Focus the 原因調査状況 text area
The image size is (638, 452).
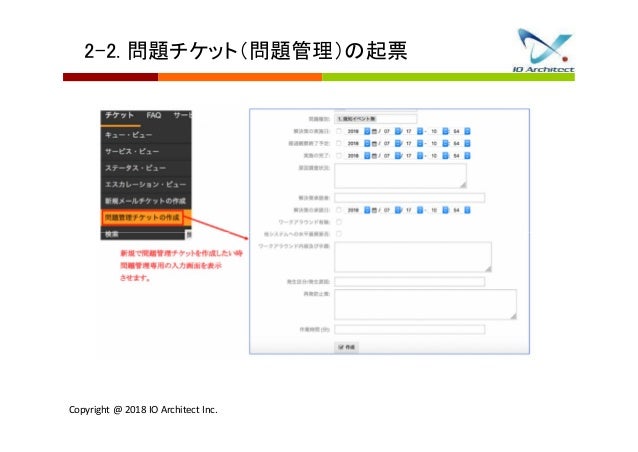coord(400,176)
